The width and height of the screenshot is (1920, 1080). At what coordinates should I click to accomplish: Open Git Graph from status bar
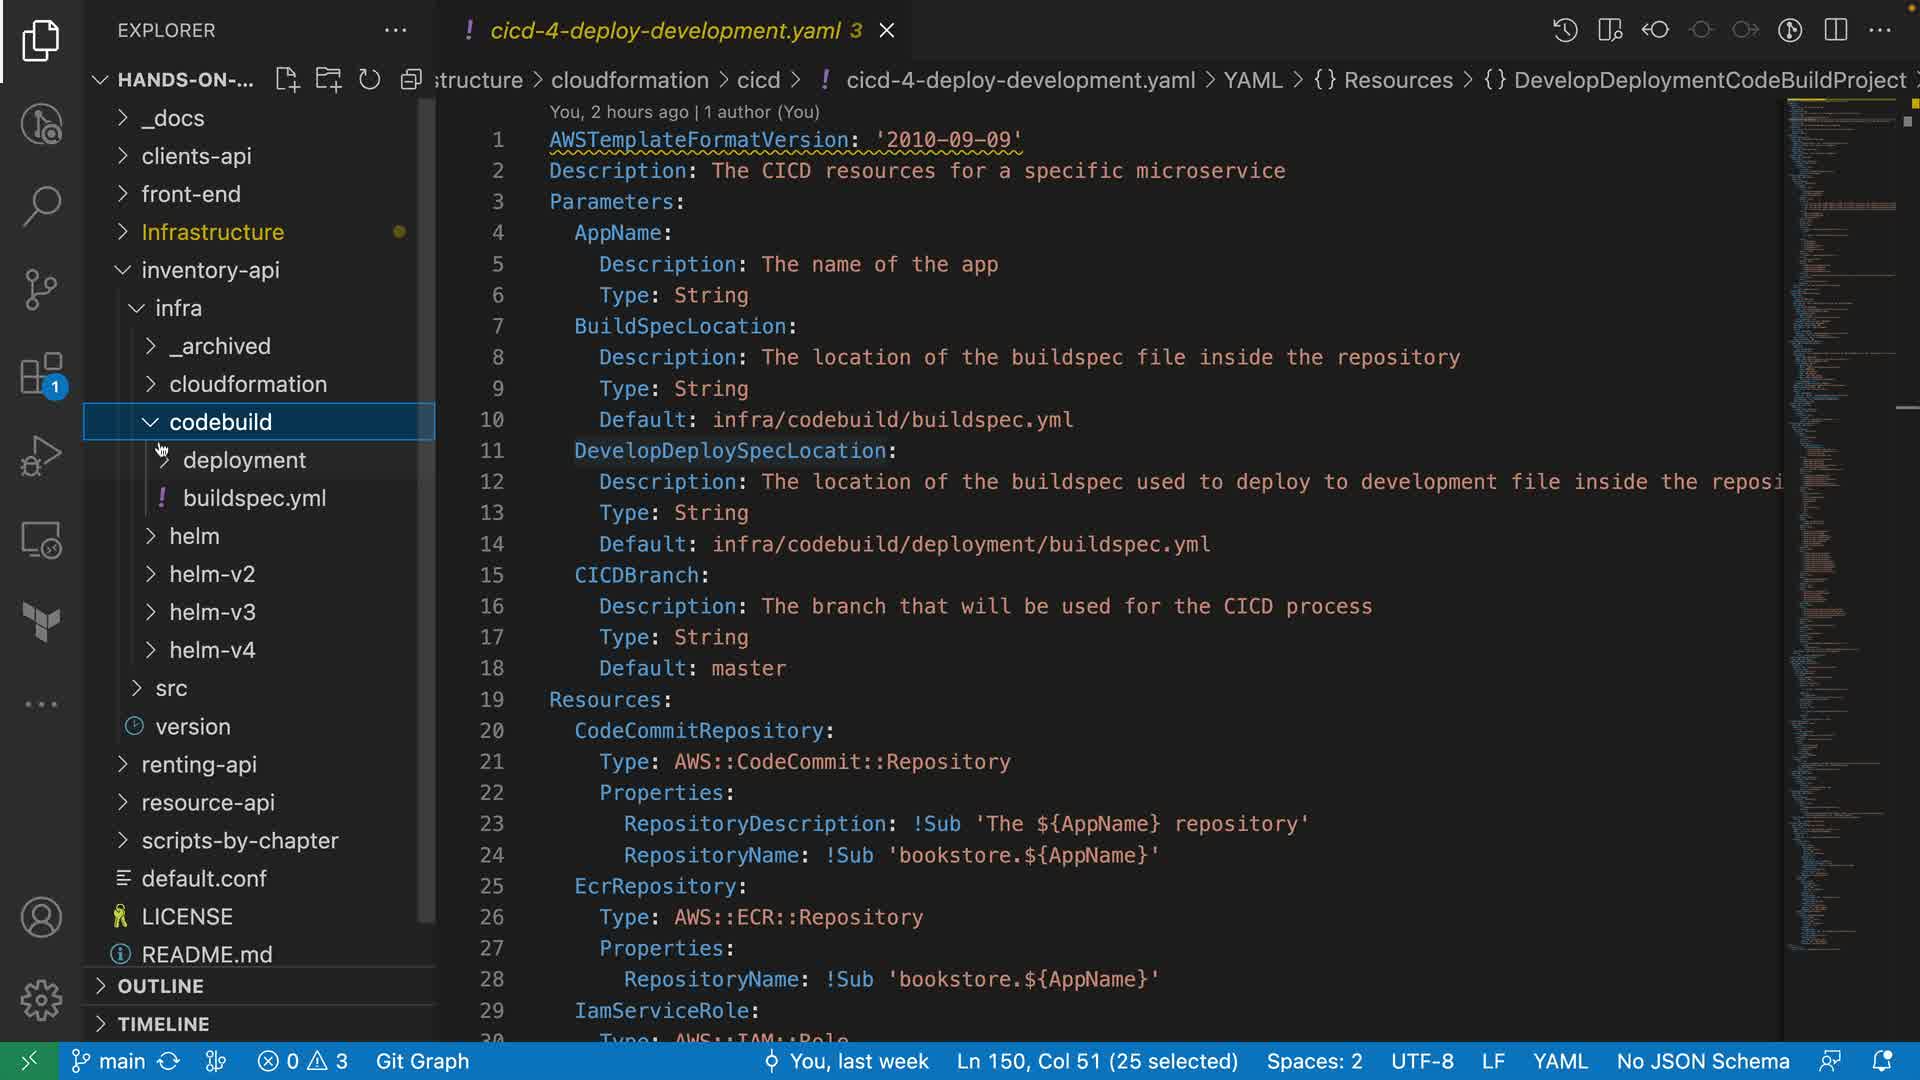(421, 1061)
